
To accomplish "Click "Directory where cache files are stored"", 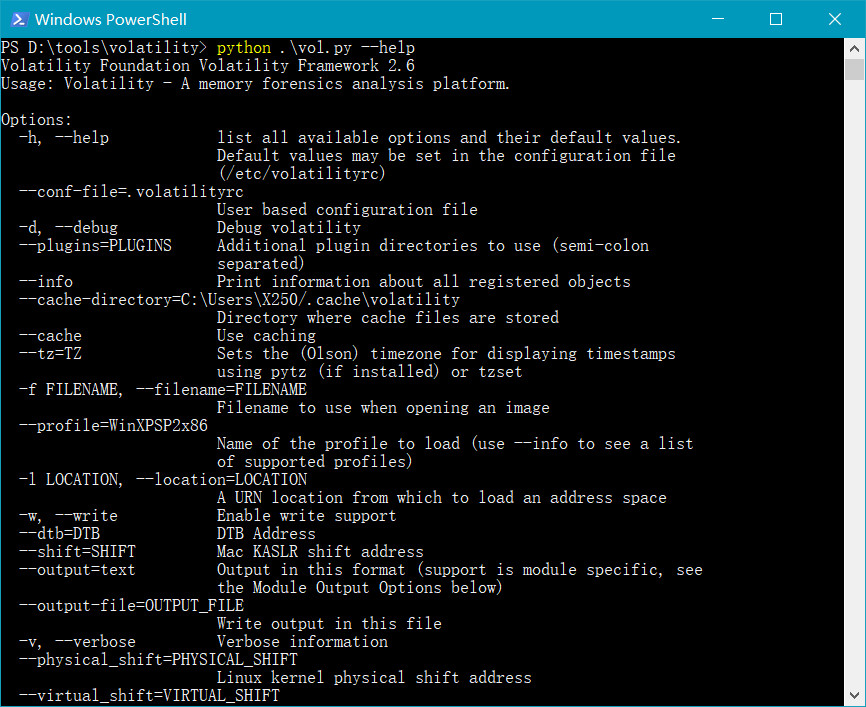I will coord(388,318).
